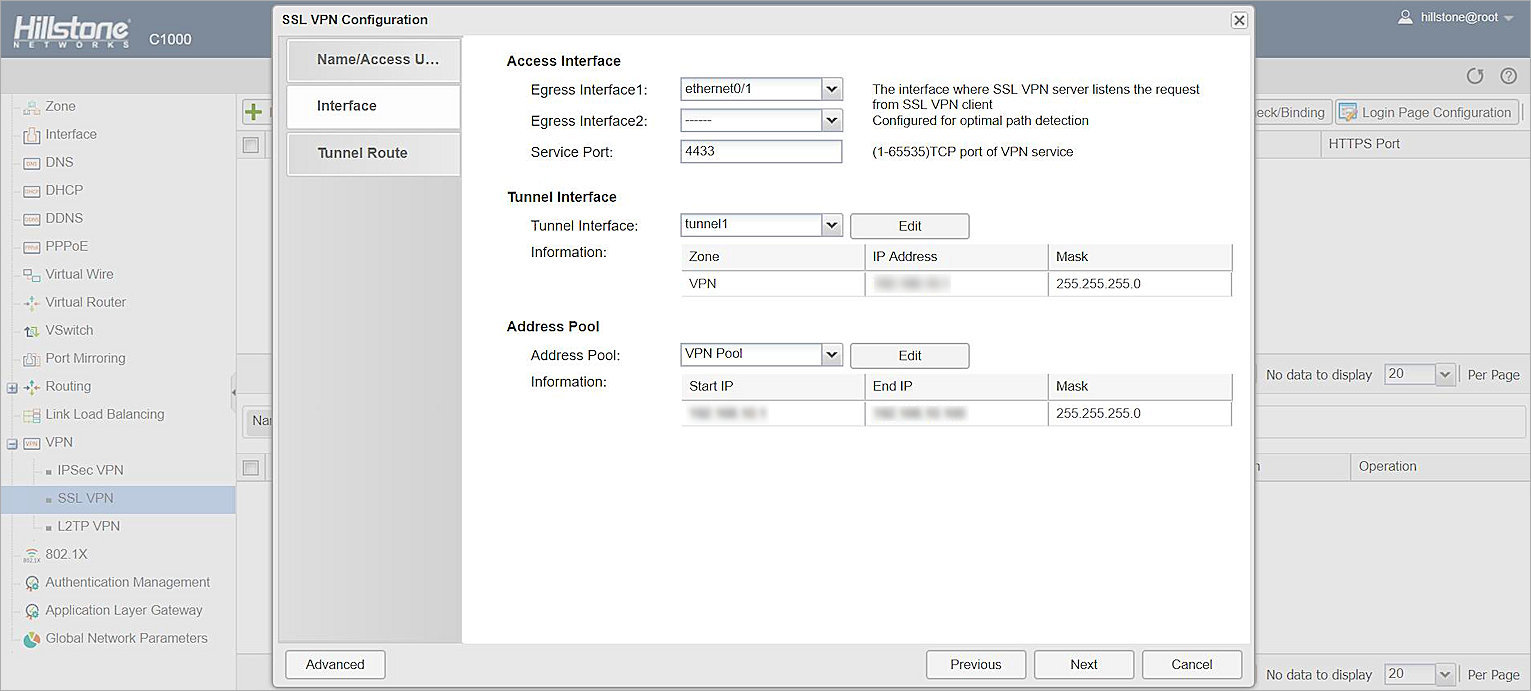Click the Global Network Parameters icon

[31, 639]
